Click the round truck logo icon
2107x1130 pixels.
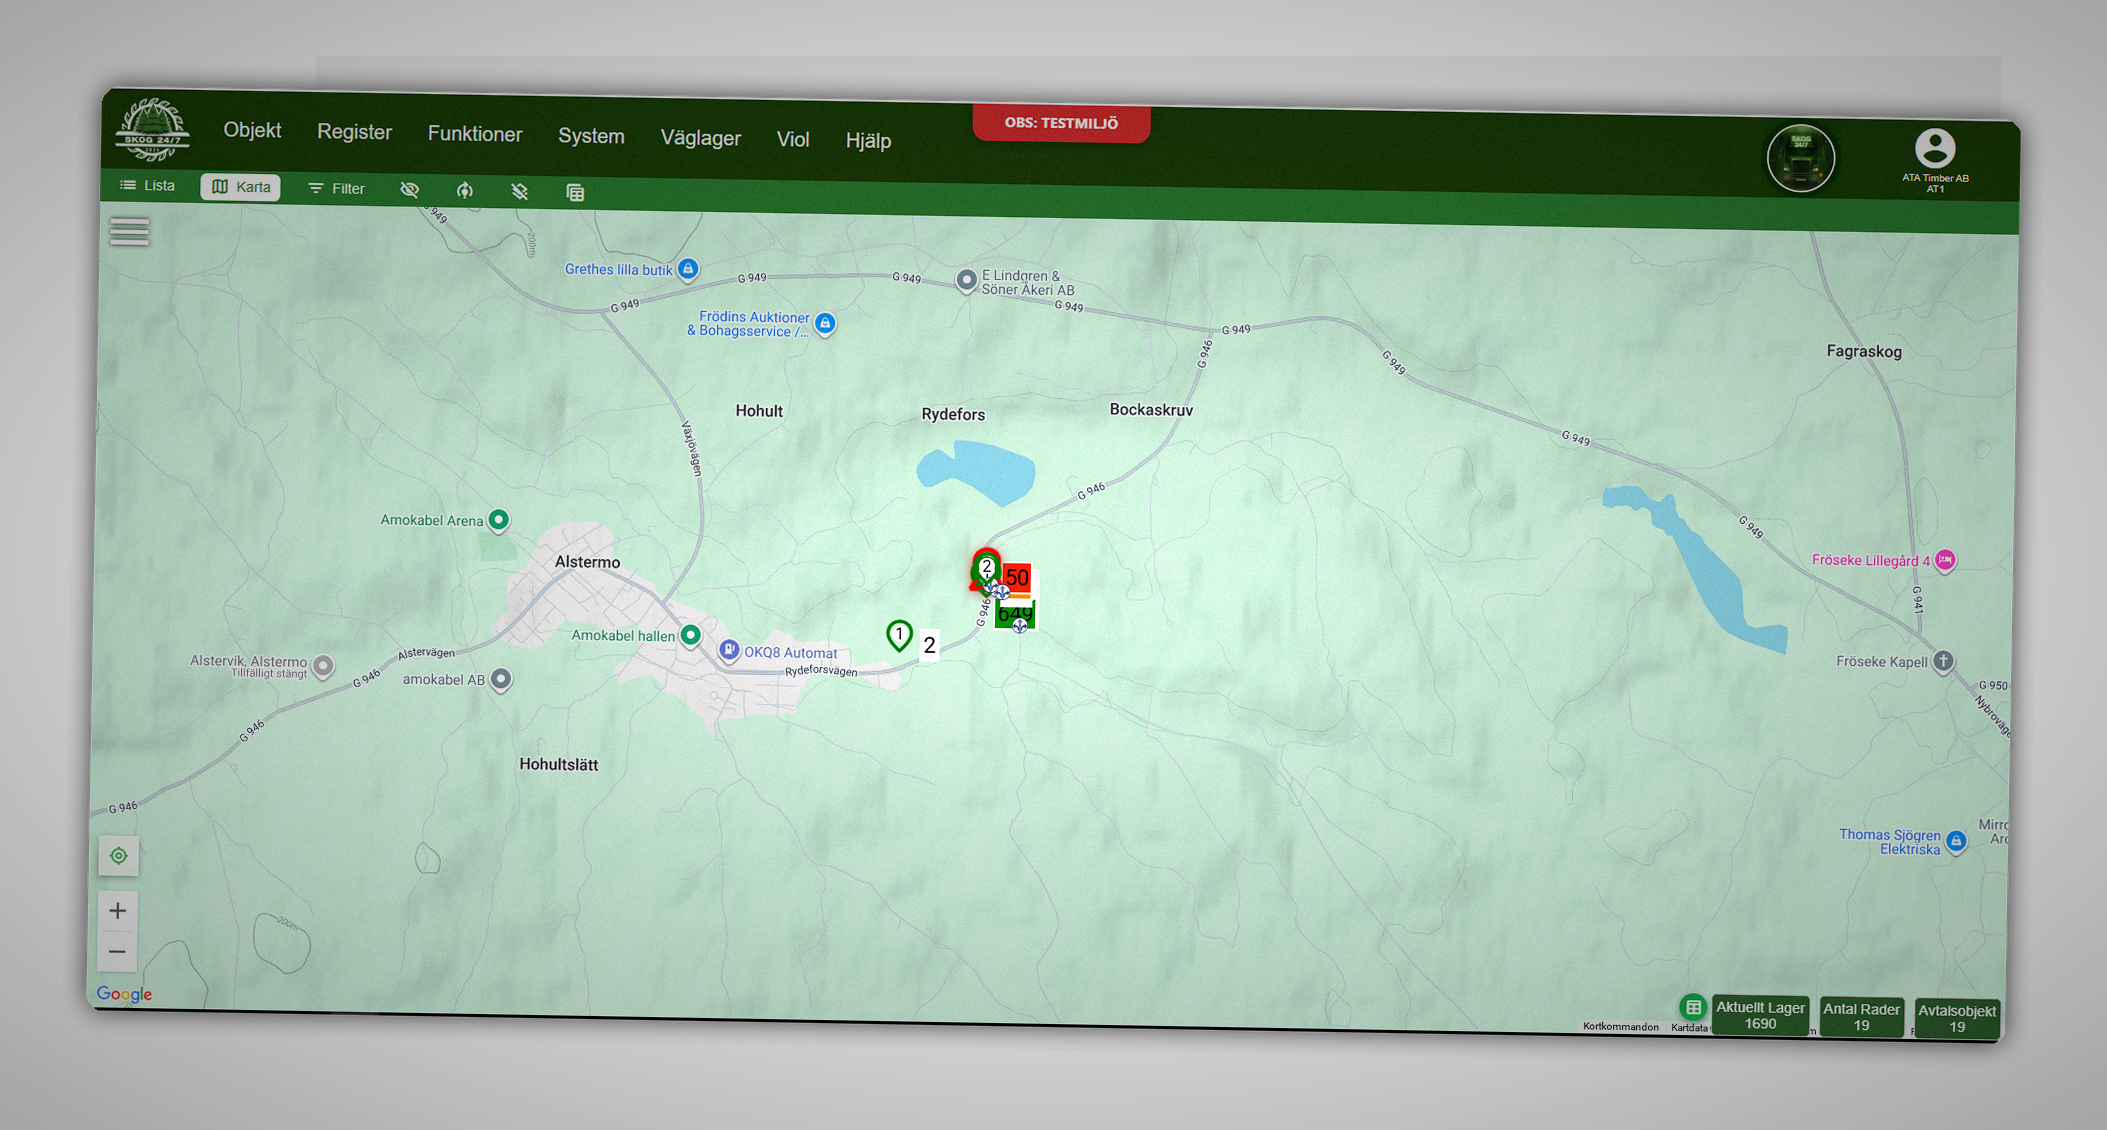(1801, 158)
